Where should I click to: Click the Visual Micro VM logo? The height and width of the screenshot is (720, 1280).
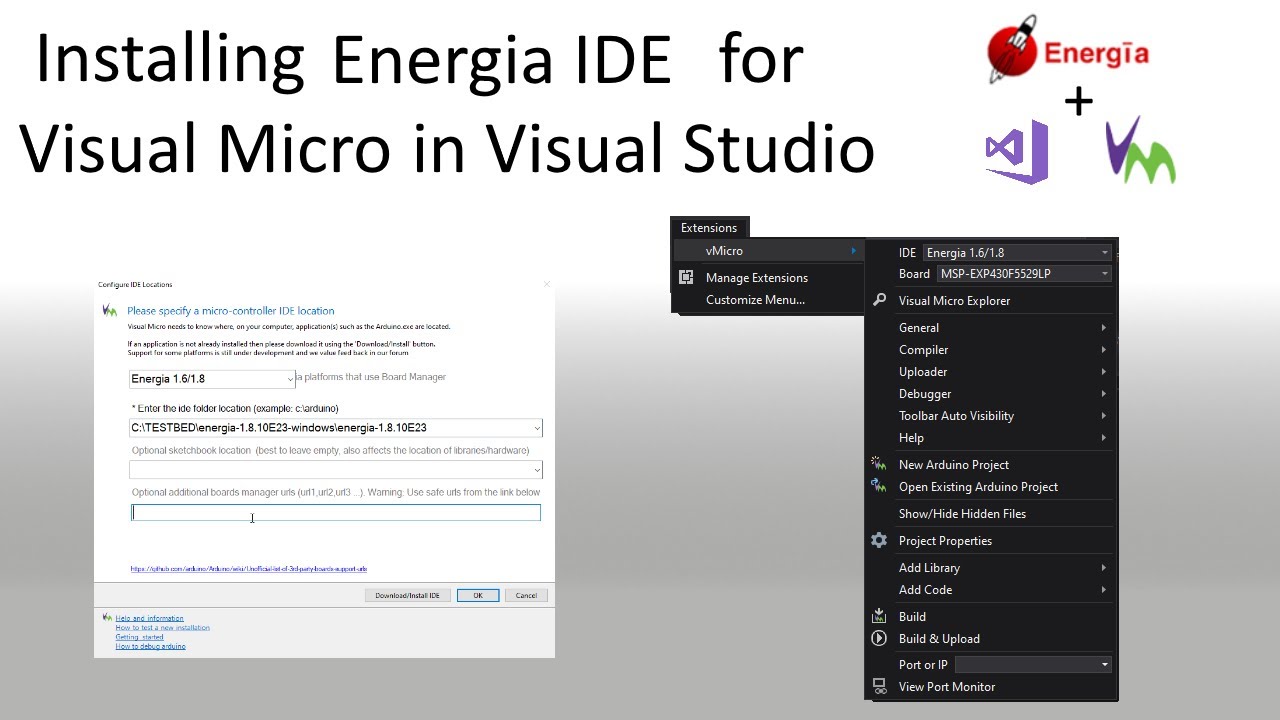(x=1140, y=150)
